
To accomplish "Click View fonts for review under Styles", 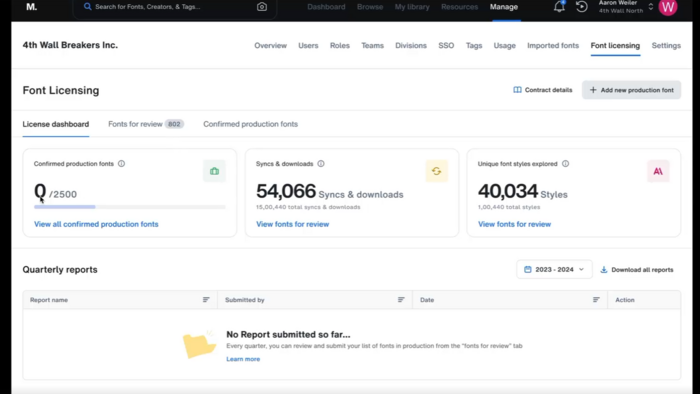I will pyautogui.click(x=514, y=224).
